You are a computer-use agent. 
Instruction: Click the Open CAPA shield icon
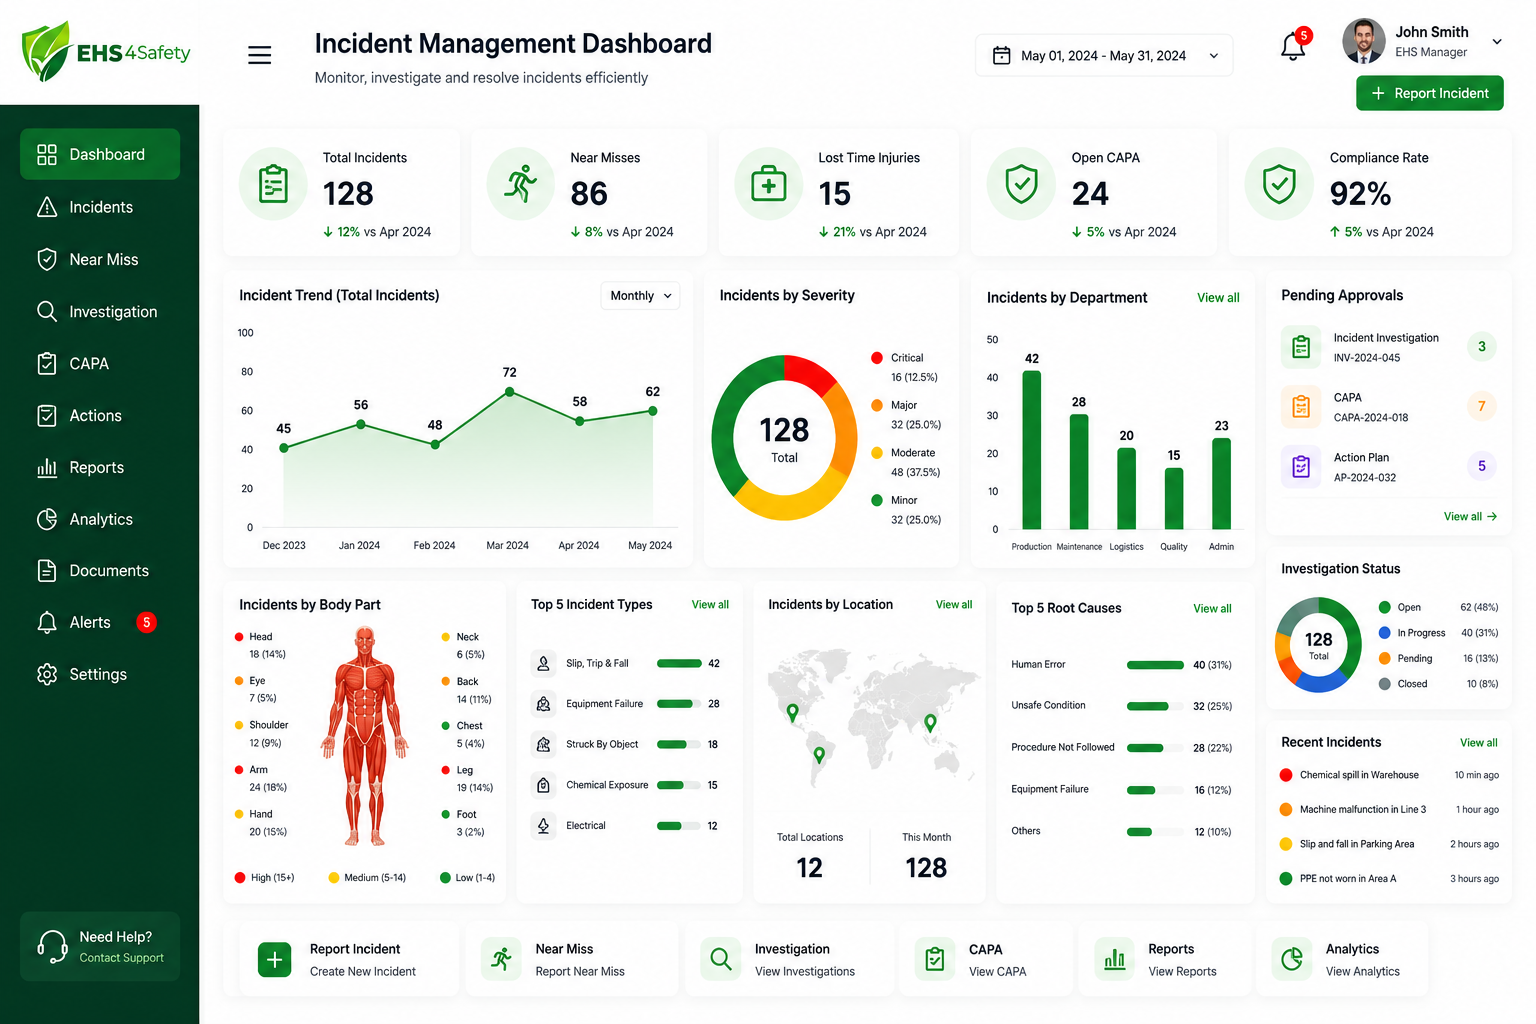point(1021,184)
